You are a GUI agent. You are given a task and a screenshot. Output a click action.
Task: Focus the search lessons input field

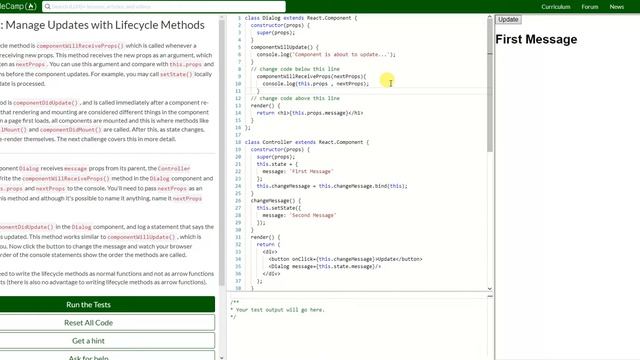tap(164, 7)
